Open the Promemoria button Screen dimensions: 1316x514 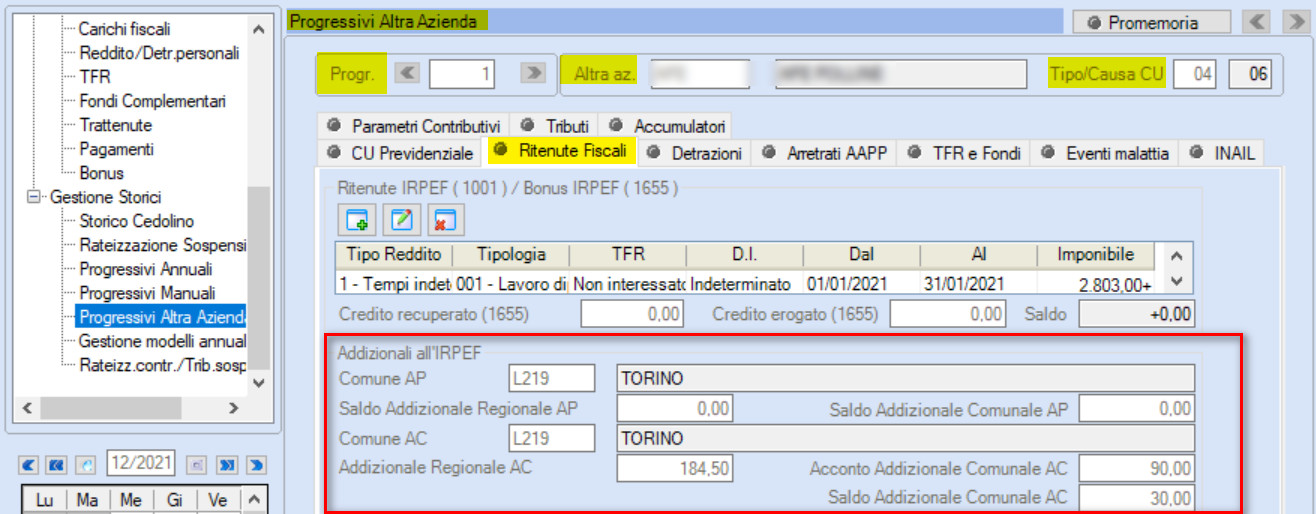tap(1150, 22)
